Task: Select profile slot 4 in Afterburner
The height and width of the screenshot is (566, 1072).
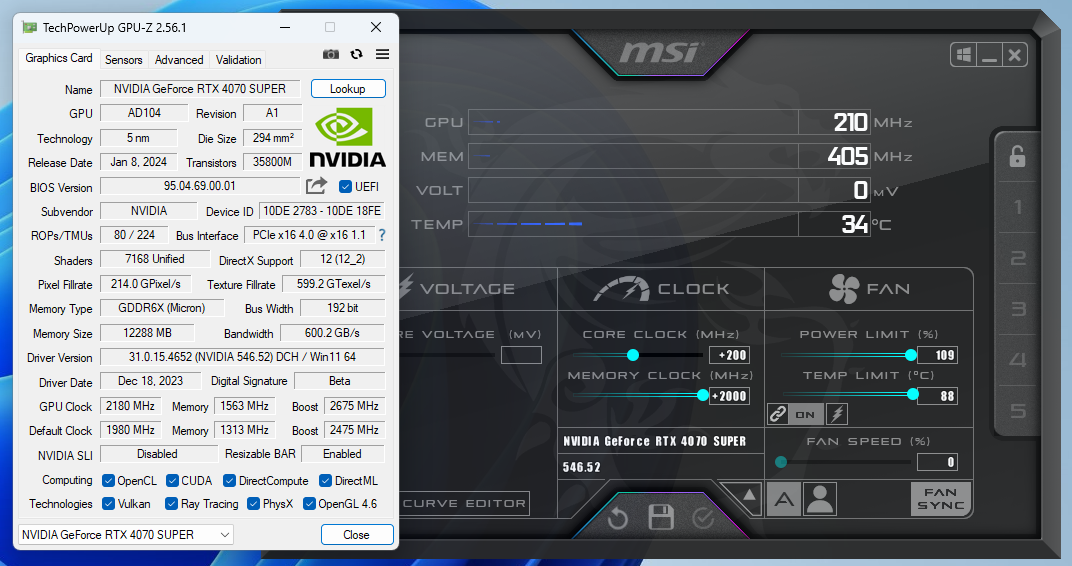Action: pyautogui.click(x=1018, y=360)
